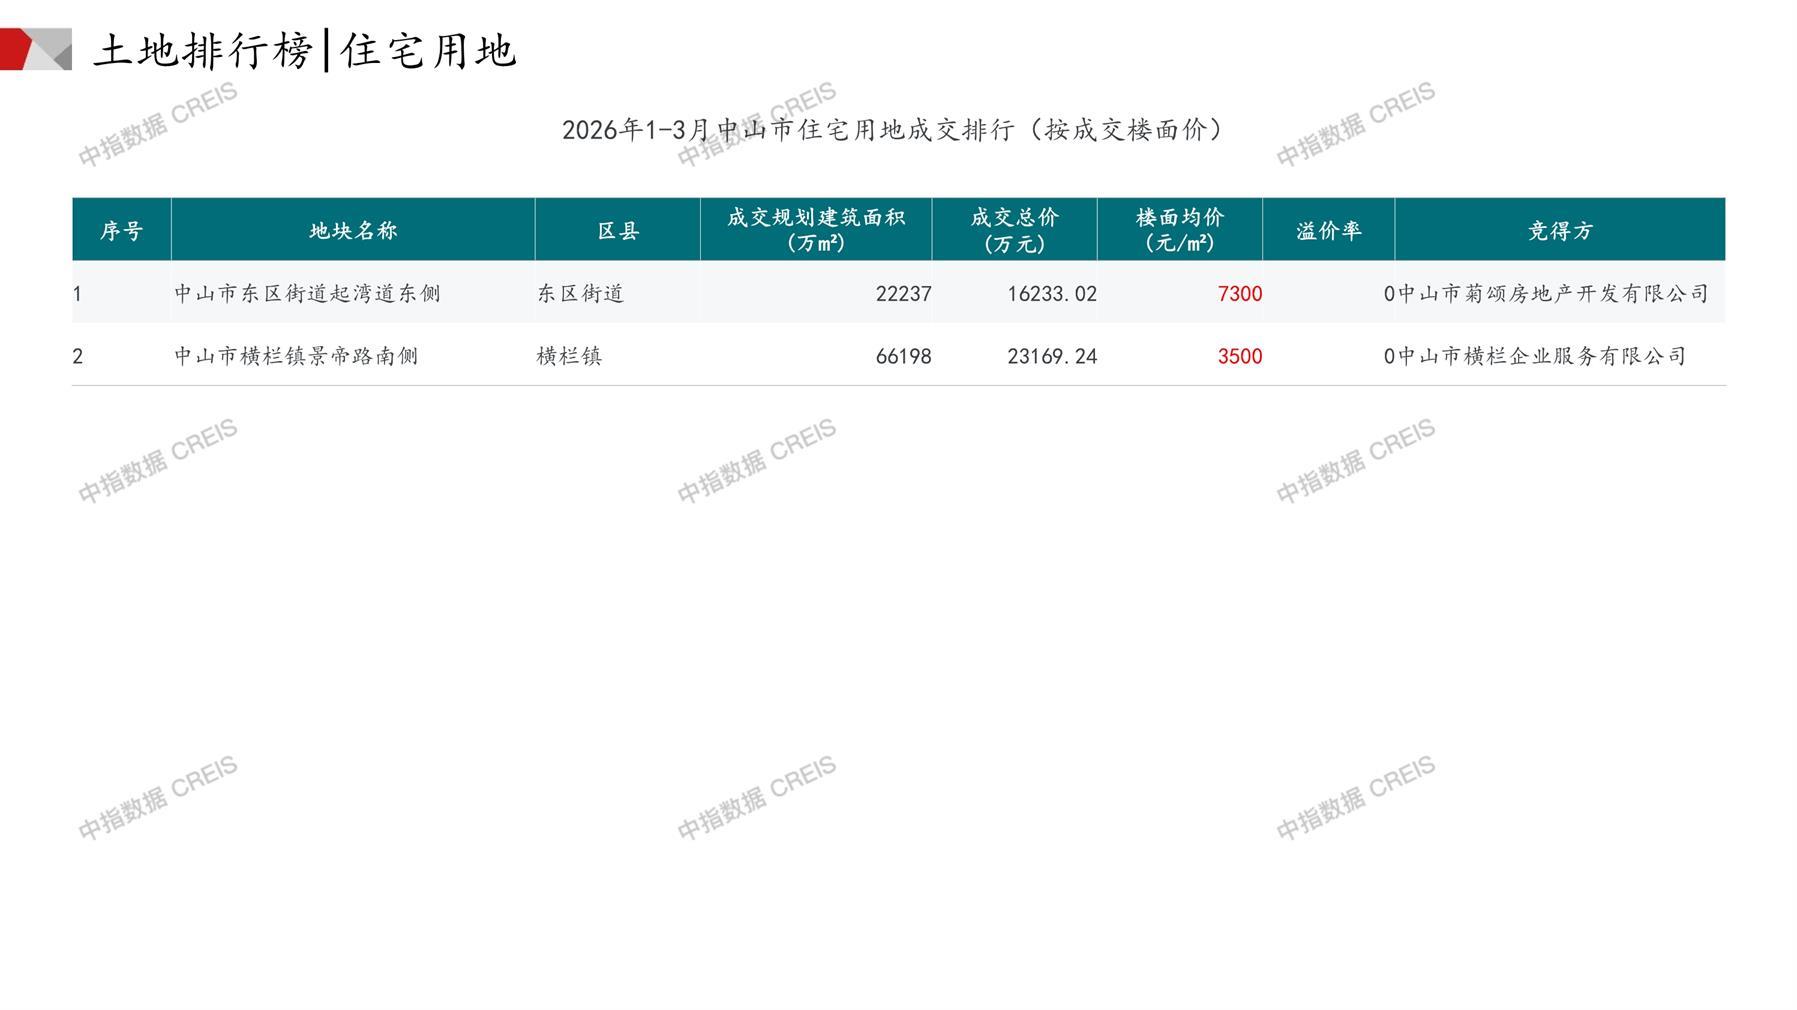The image size is (1797, 1010).
Task: Select the 区县 column header
Action: 617,230
